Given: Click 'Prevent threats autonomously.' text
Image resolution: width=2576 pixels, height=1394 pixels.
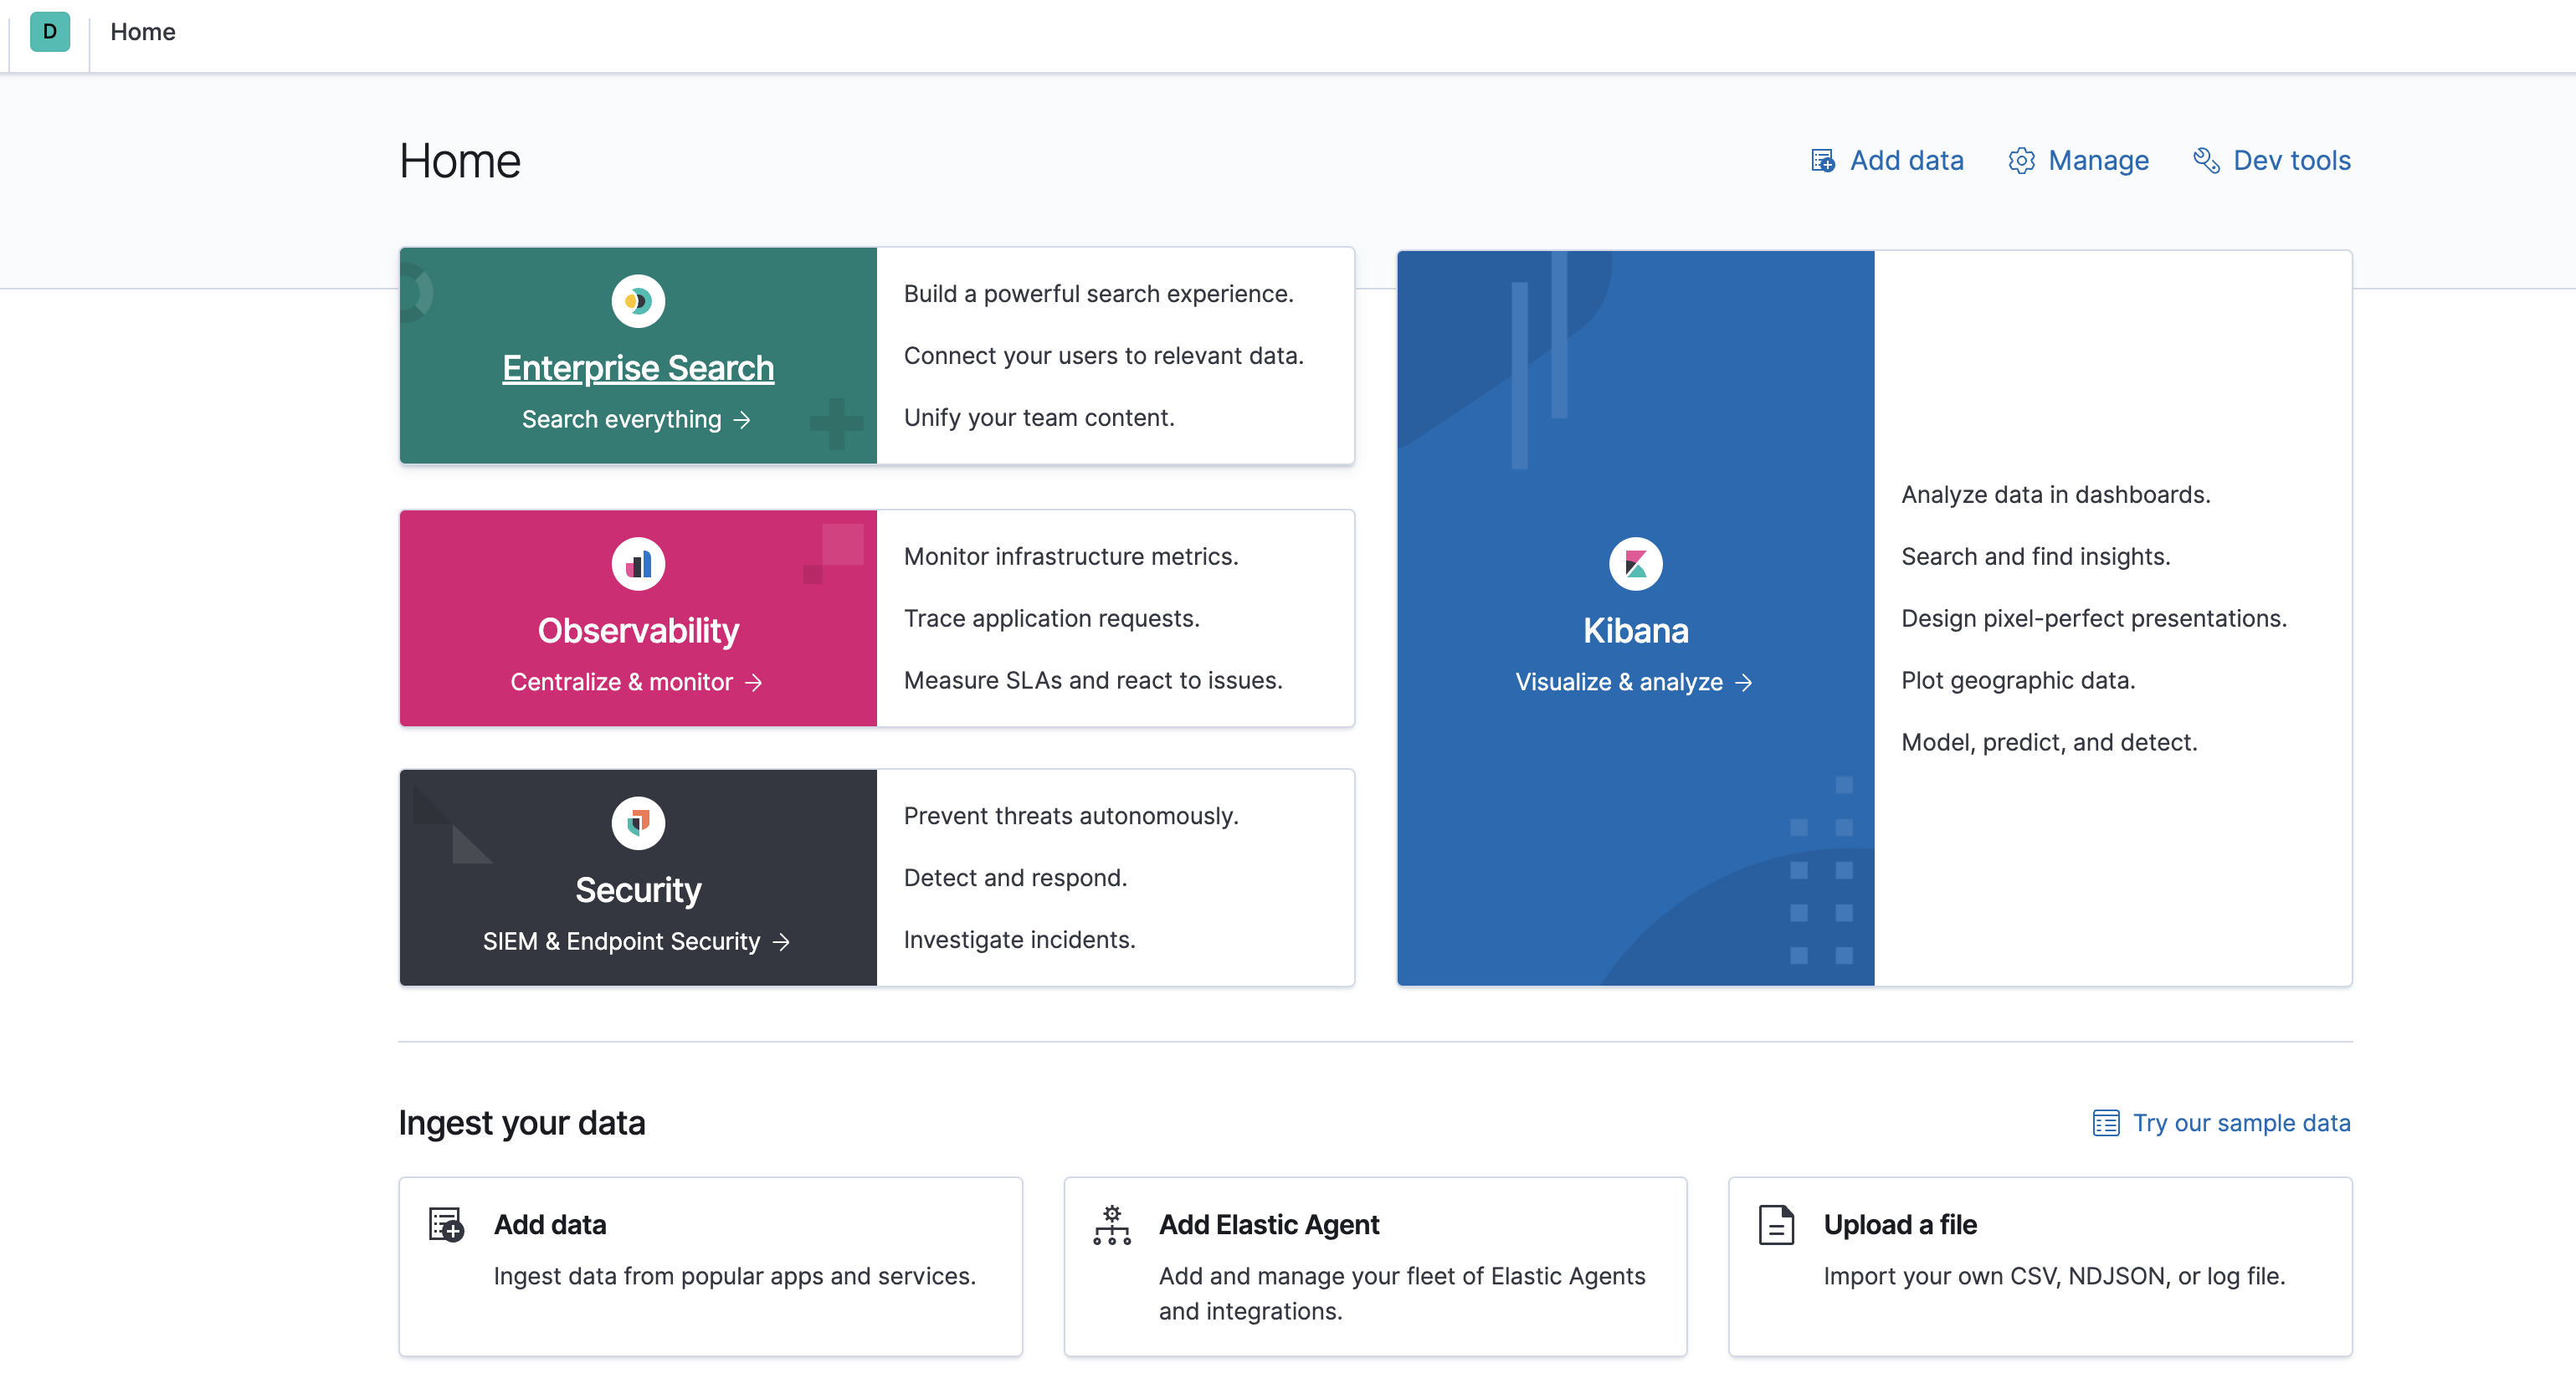Looking at the screenshot, I should click(1071, 816).
